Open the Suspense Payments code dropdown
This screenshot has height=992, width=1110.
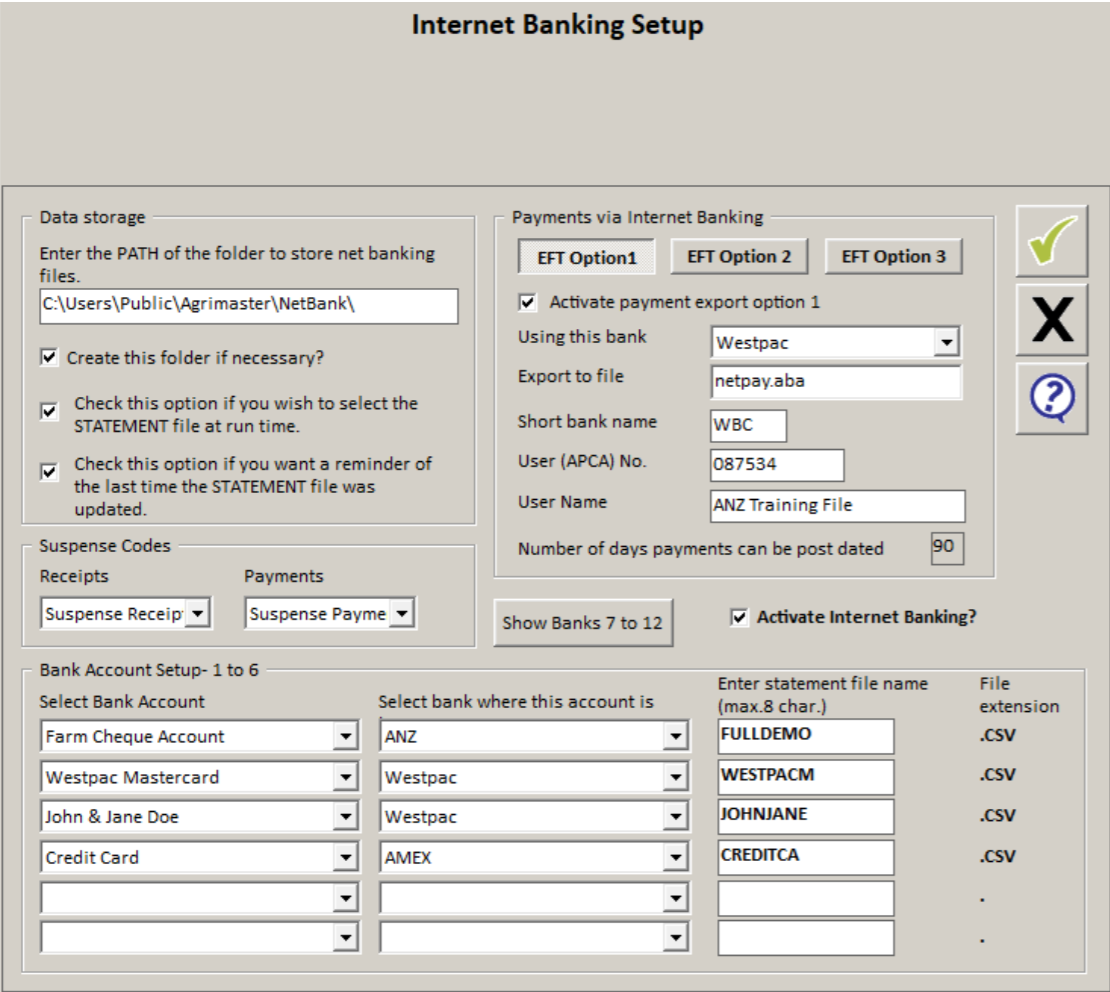coord(402,613)
